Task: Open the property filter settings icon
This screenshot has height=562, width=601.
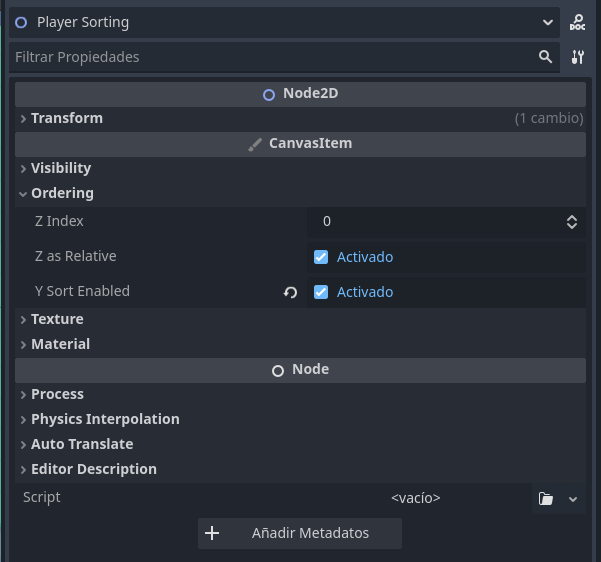Action: point(577,57)
